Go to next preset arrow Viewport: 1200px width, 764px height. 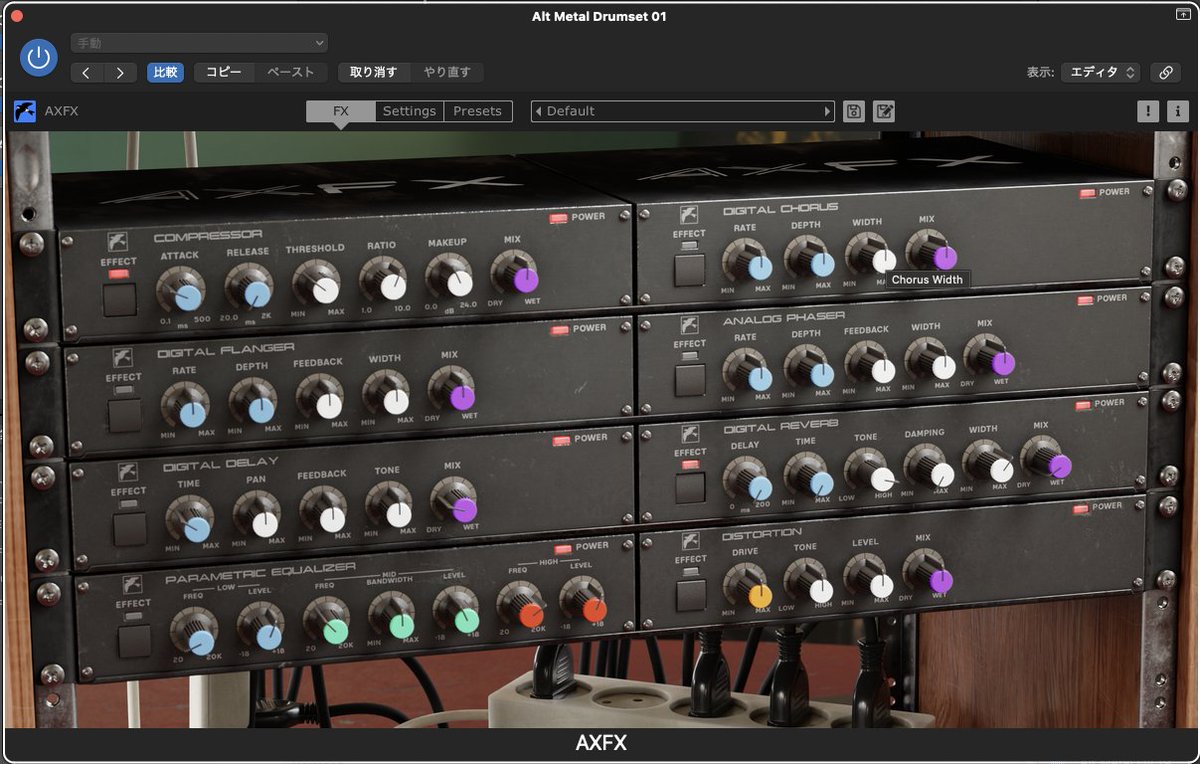[x=121, y=73]
